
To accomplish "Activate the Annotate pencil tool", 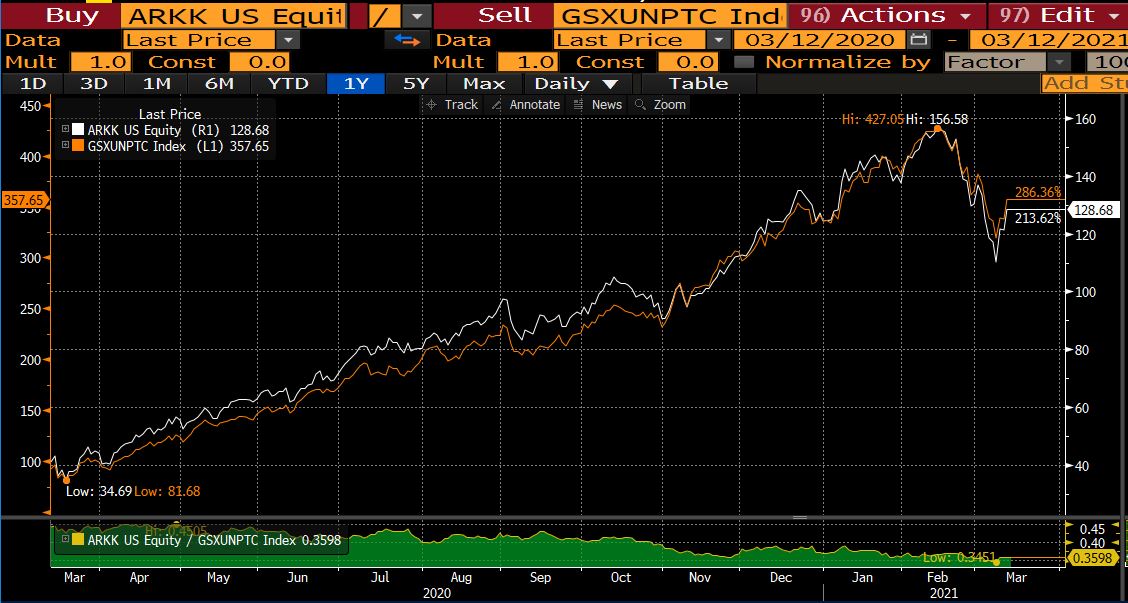I will point(525,105).
